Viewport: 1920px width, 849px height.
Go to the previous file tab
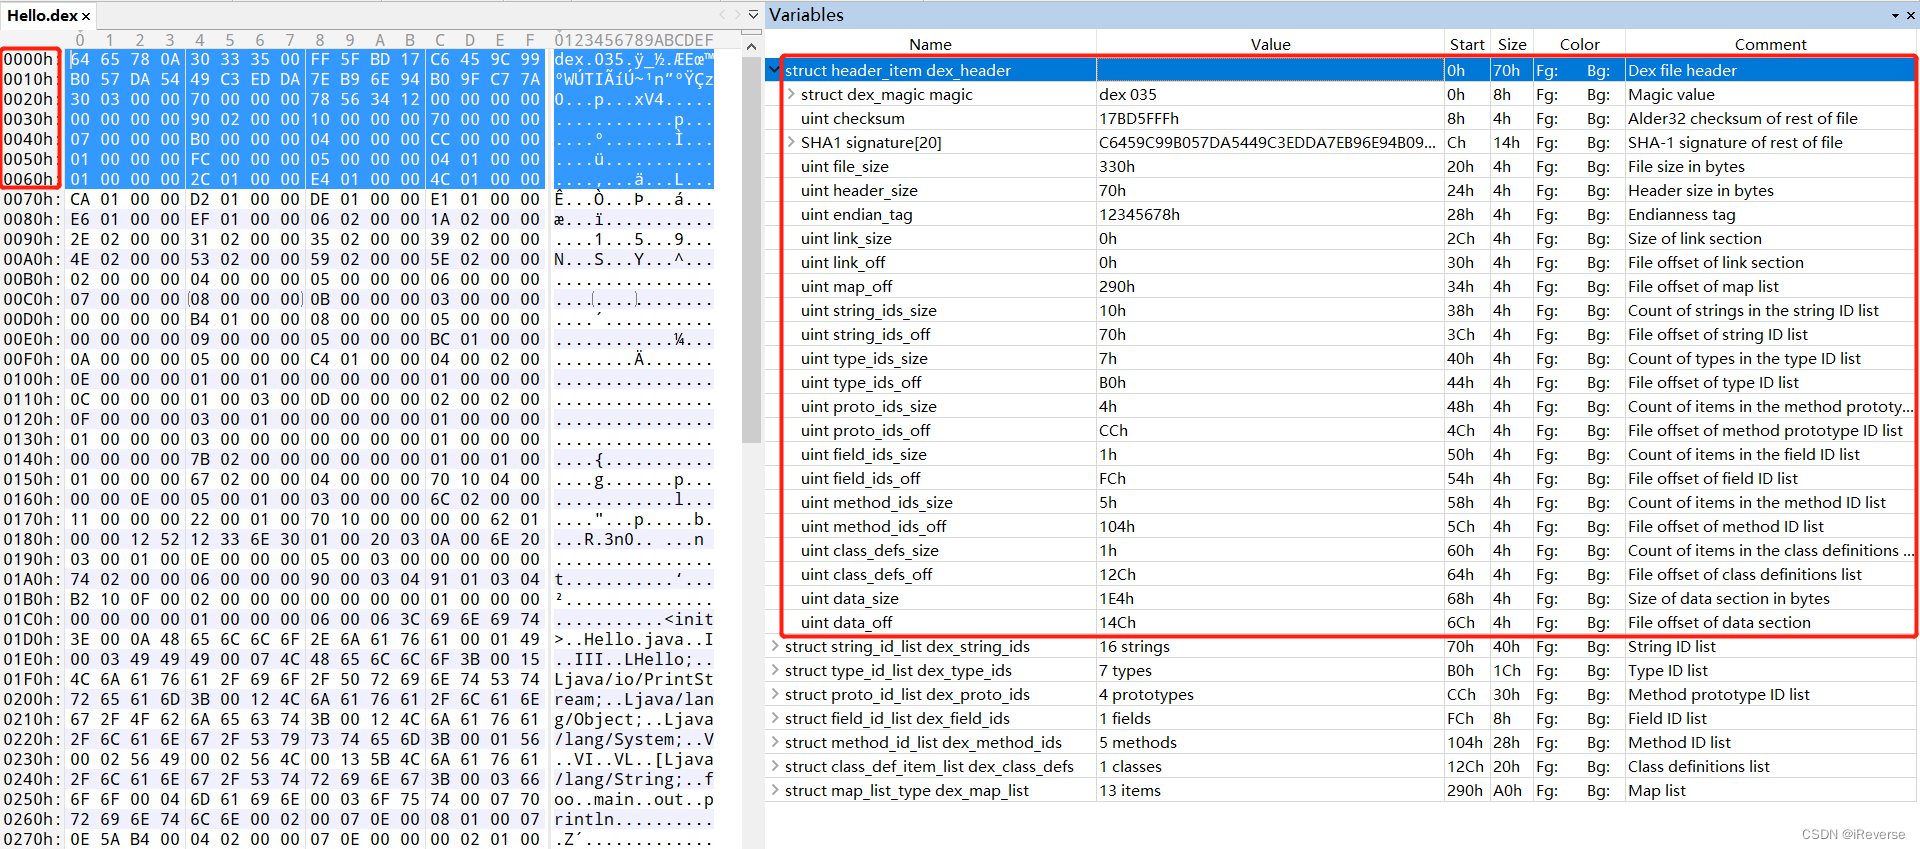click(722, 15)
